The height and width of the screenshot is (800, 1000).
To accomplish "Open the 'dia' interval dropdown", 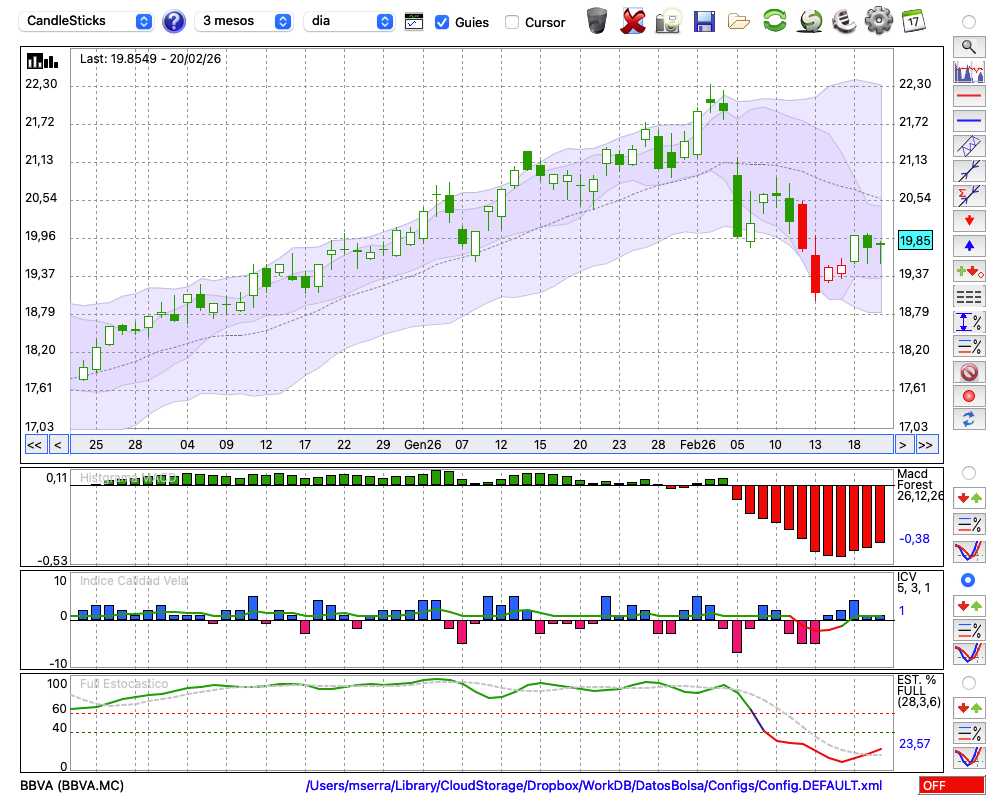I will pyautogui.click(x=349, y=21).
